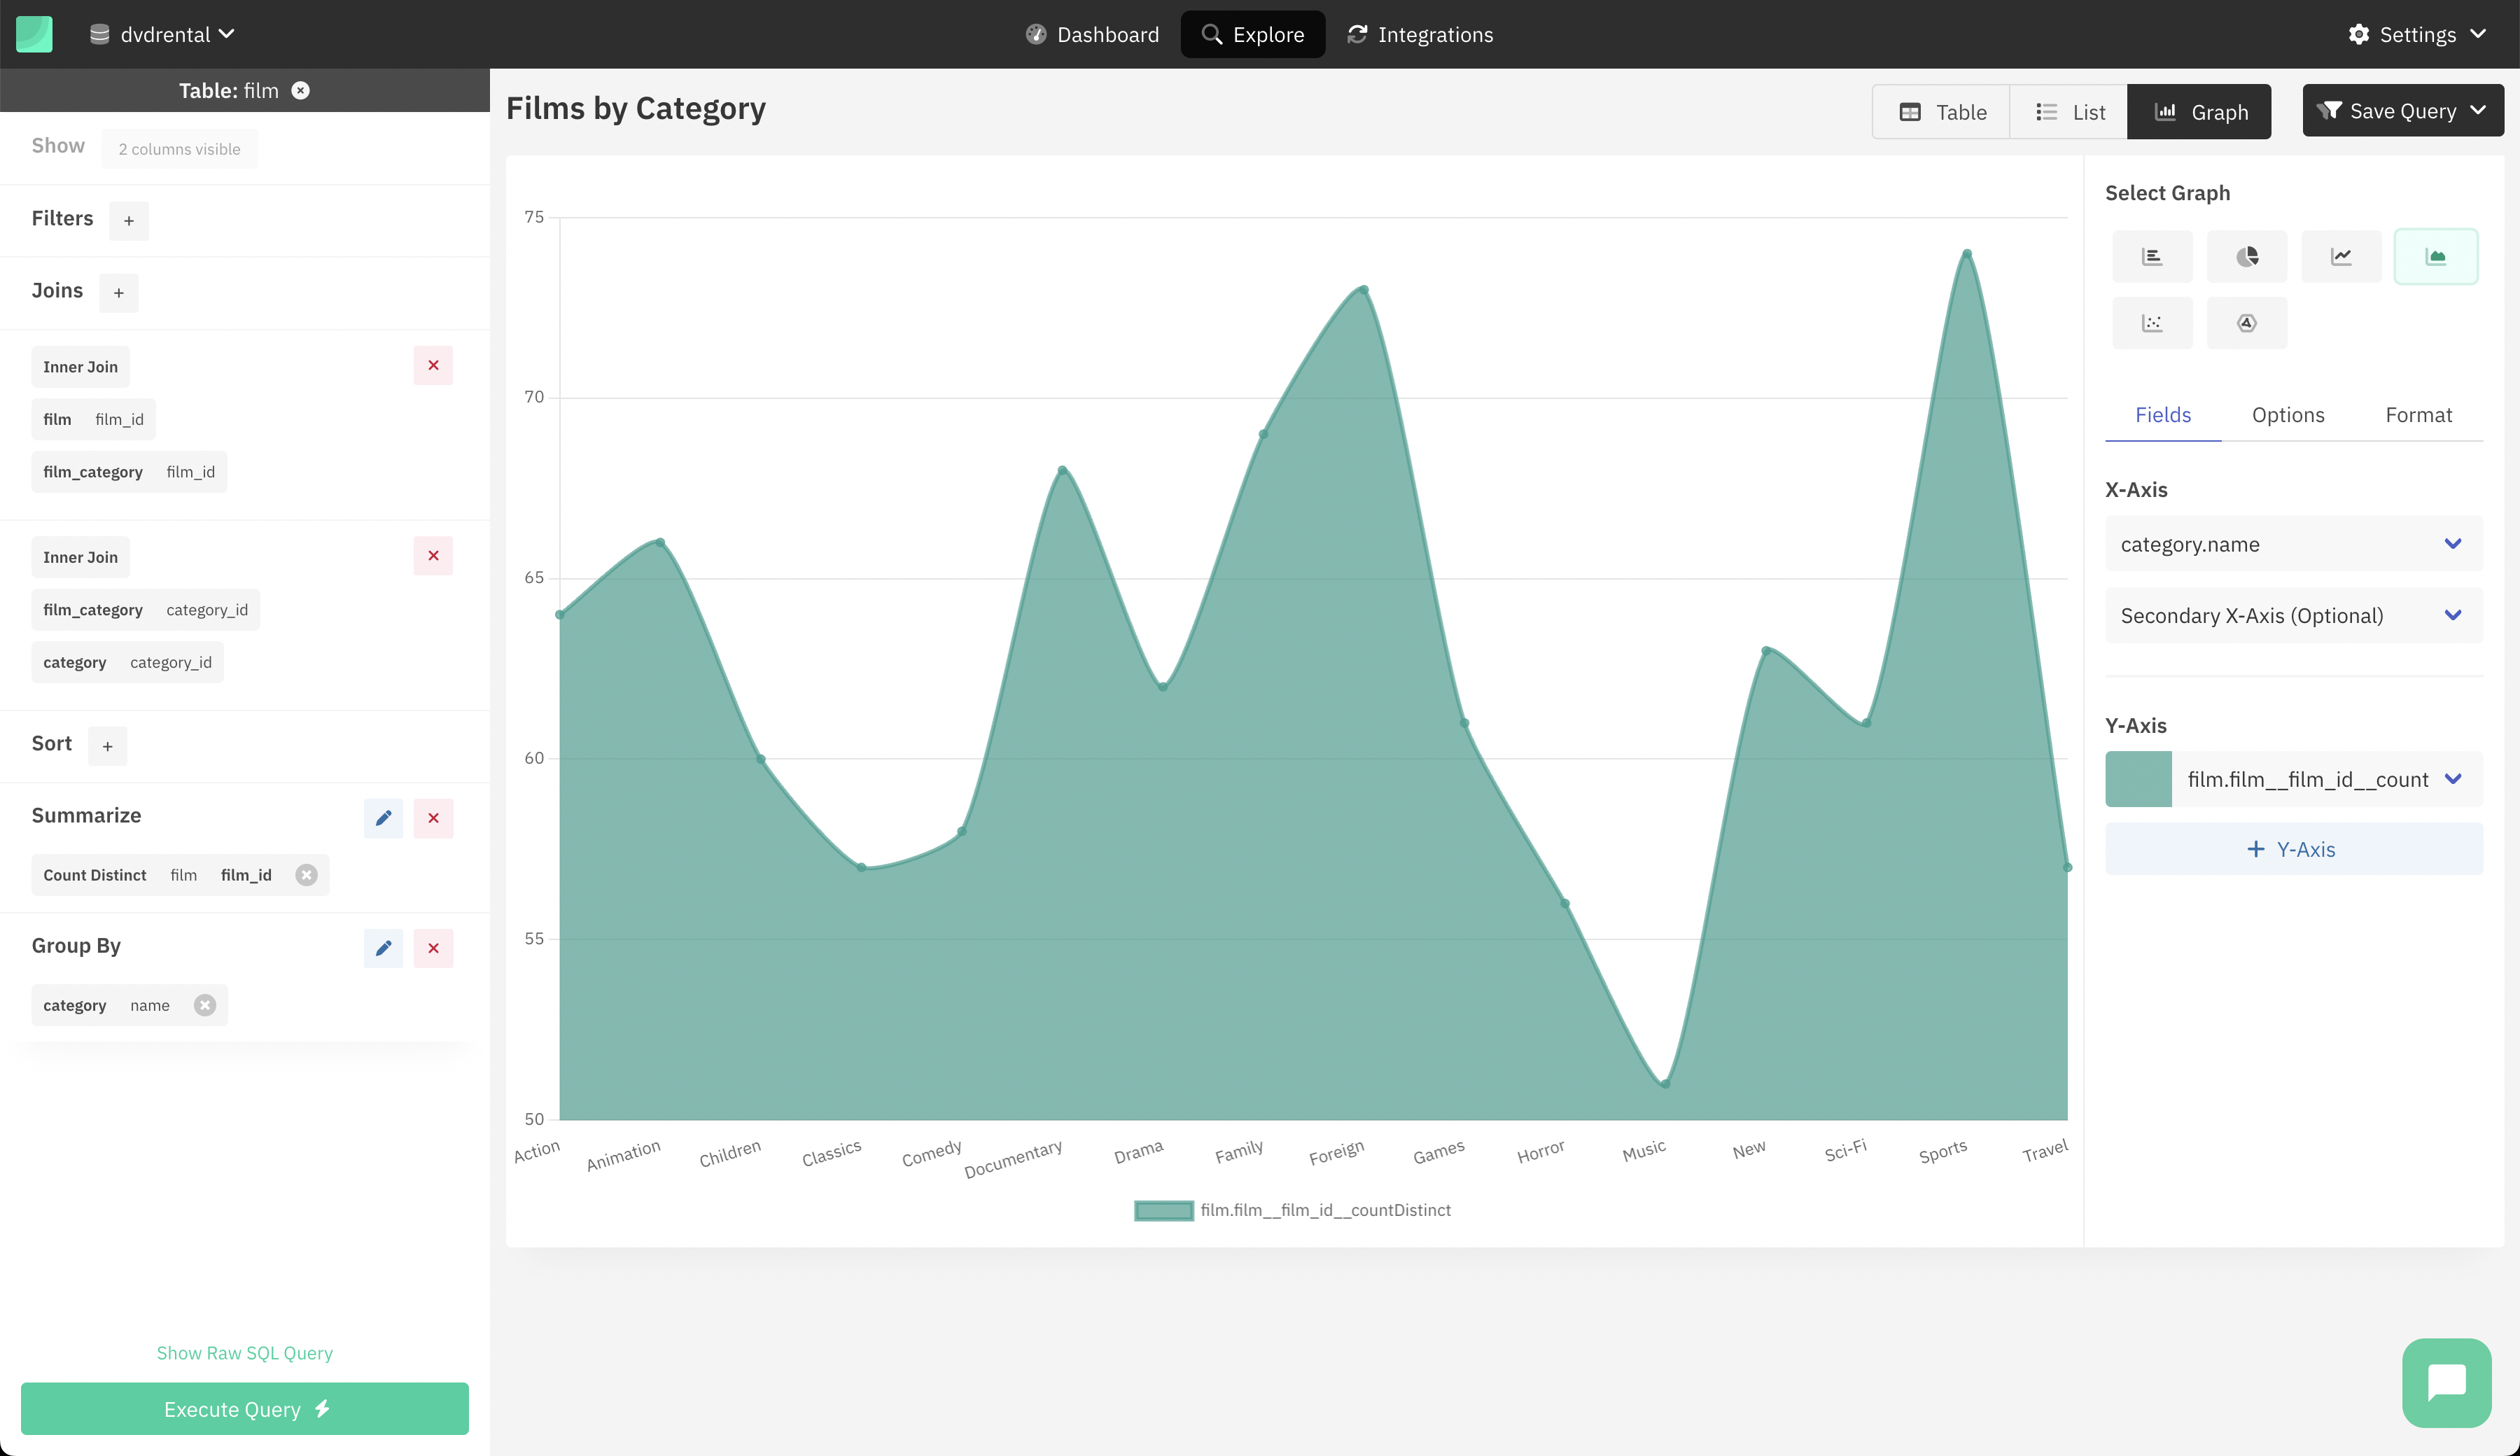Click the Execute Query button
2520x1456 pixels.
[x=245, y=1409]
